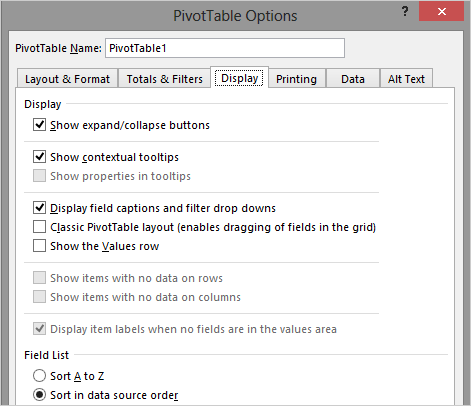Image resolution: width=471 pixels, height=406 pixels.
Task: Select the Display tab
Action: 239,78
